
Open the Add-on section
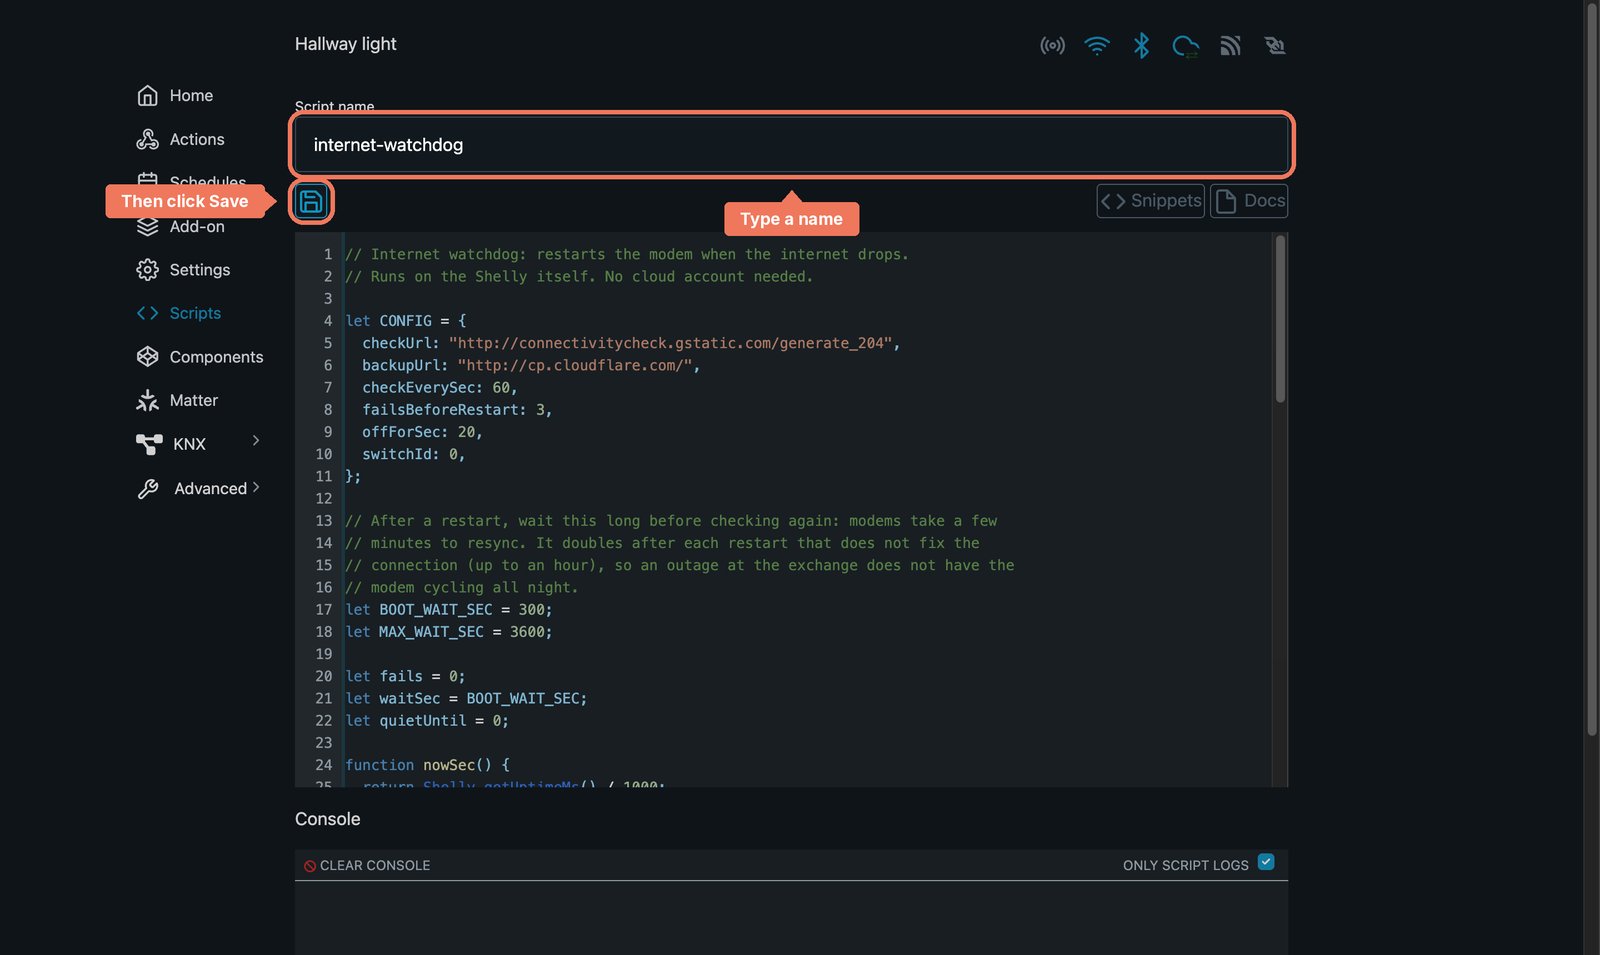(181, 227)
